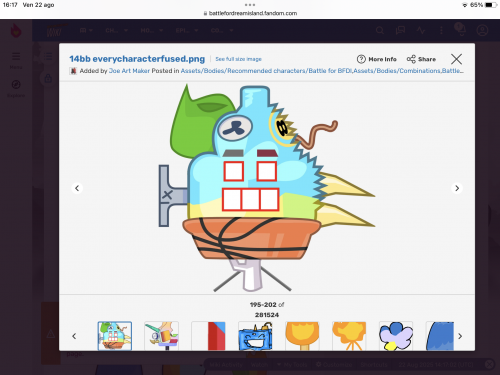Close the image lightbox with X
The height and width of the screenshot is (375, 500).
click(456, 59)
